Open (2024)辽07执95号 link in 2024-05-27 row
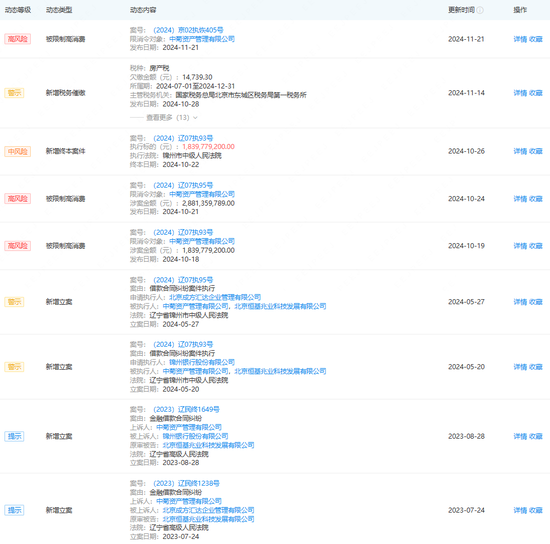The height and width of the screenshot is (544, 550). click(183, 280)
